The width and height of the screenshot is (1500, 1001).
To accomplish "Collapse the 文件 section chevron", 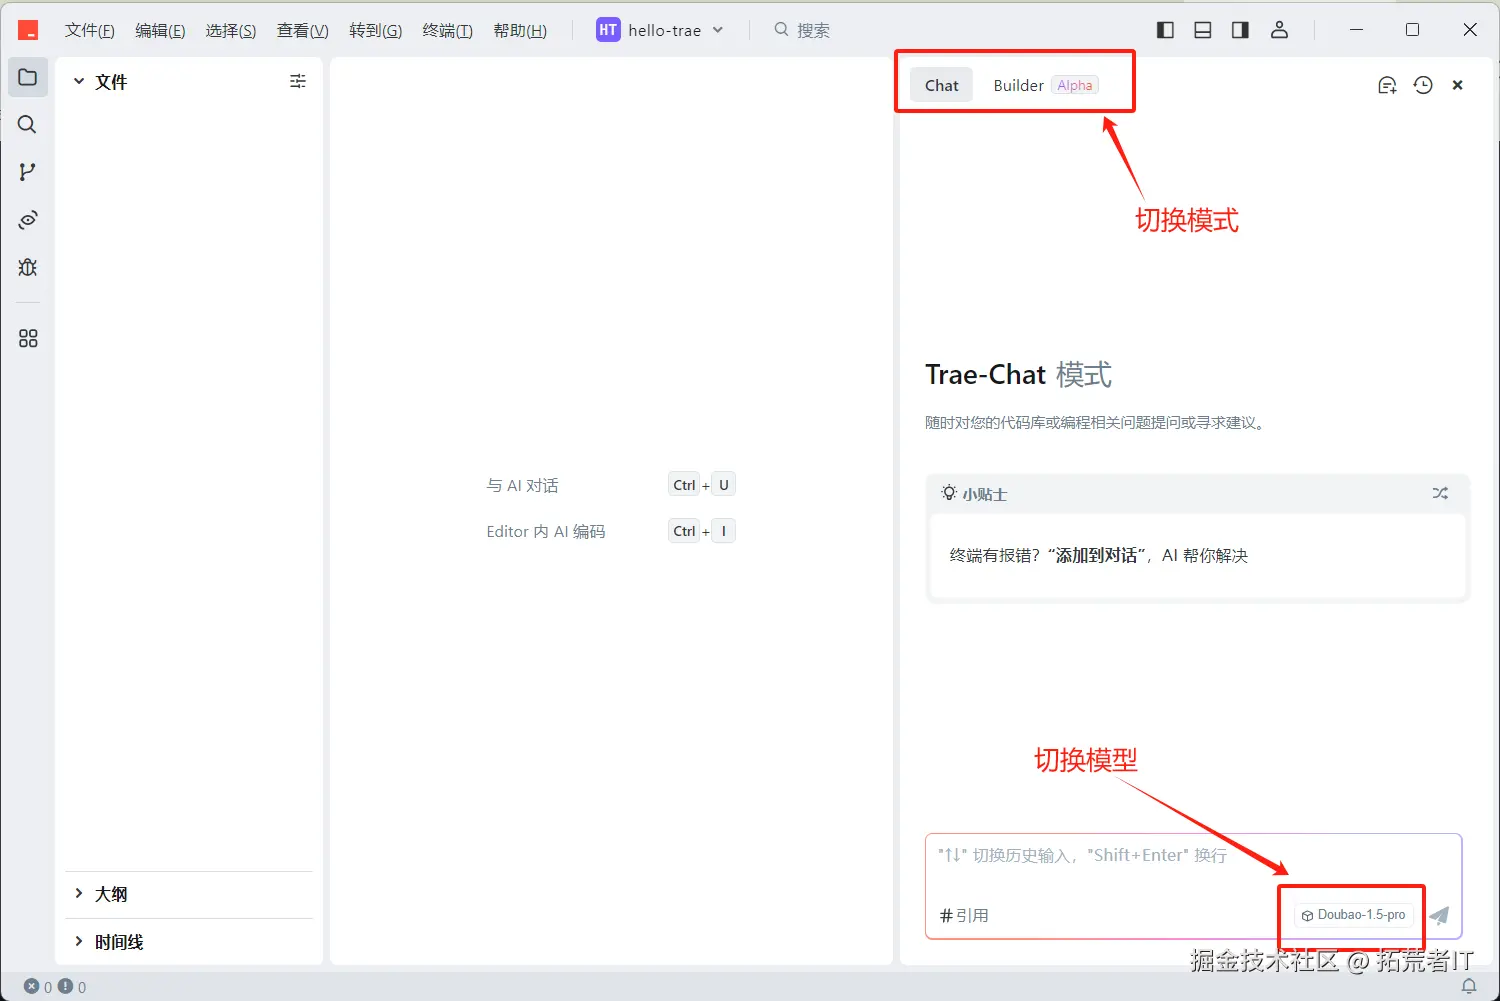I will 79,81.
